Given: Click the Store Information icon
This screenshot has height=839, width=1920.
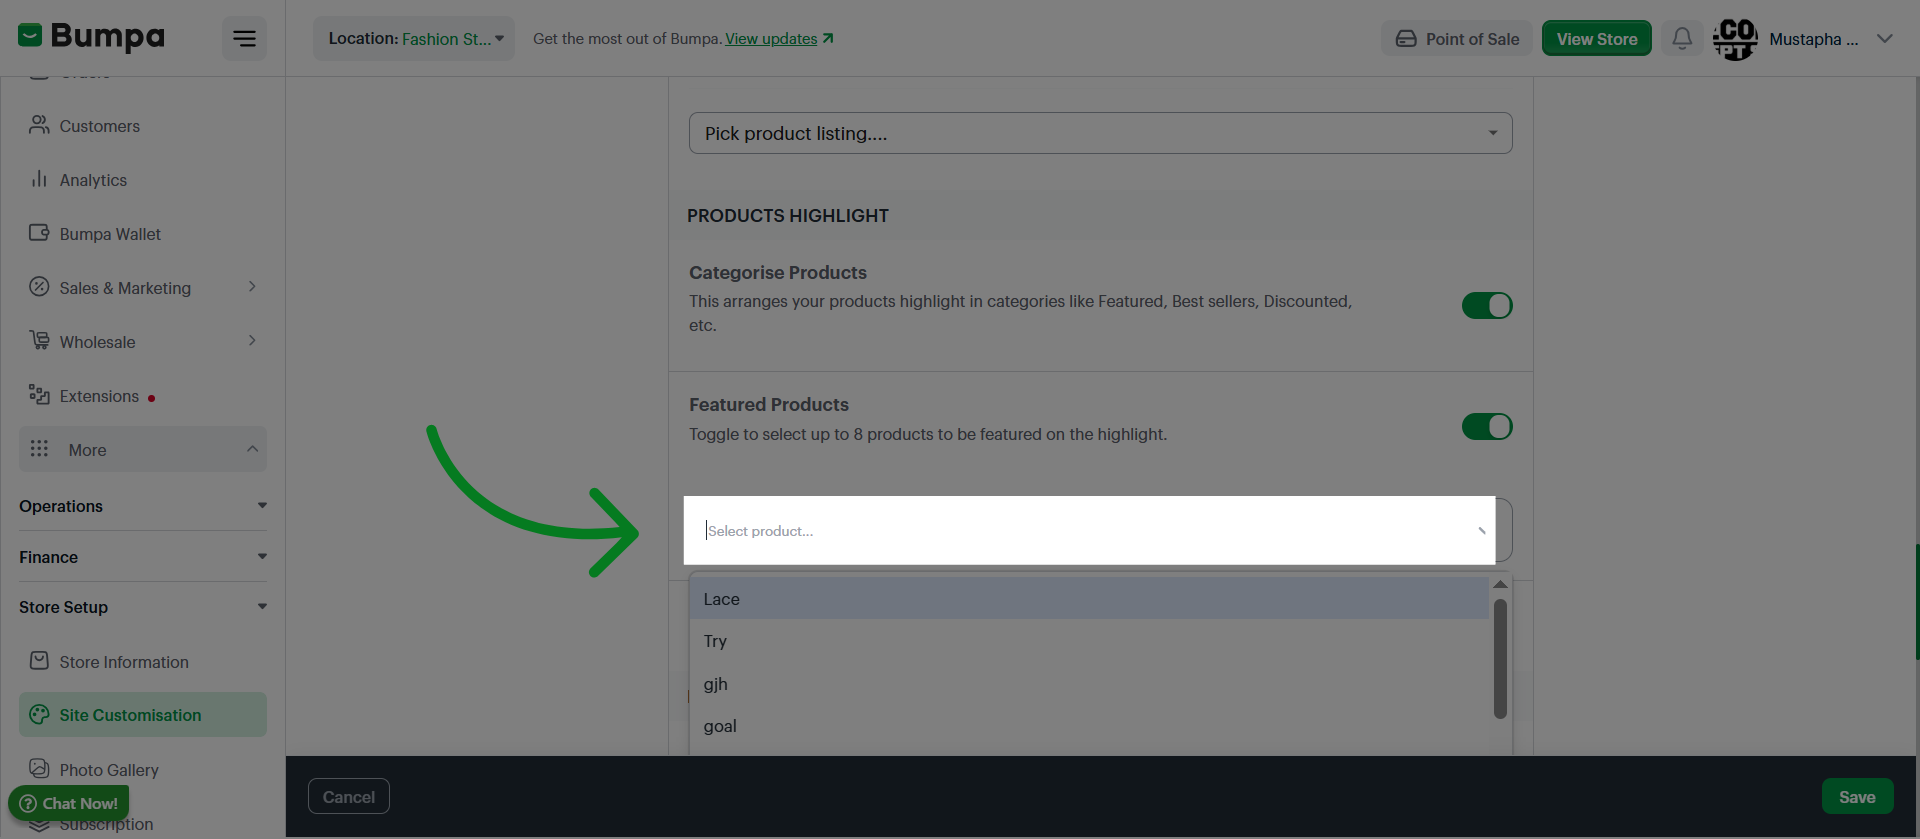Looking at the screenshot, I should point(39,661).
